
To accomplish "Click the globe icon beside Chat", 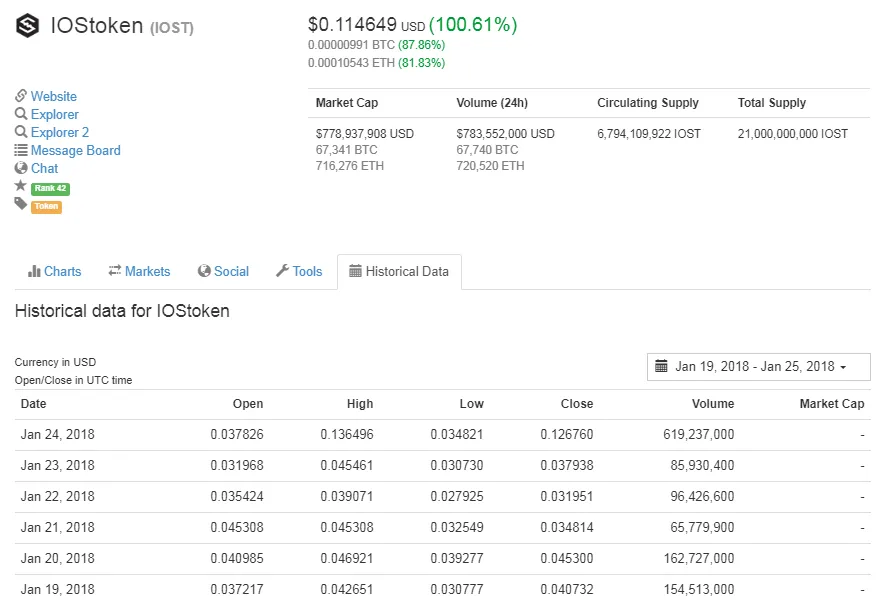I will 21,168.
